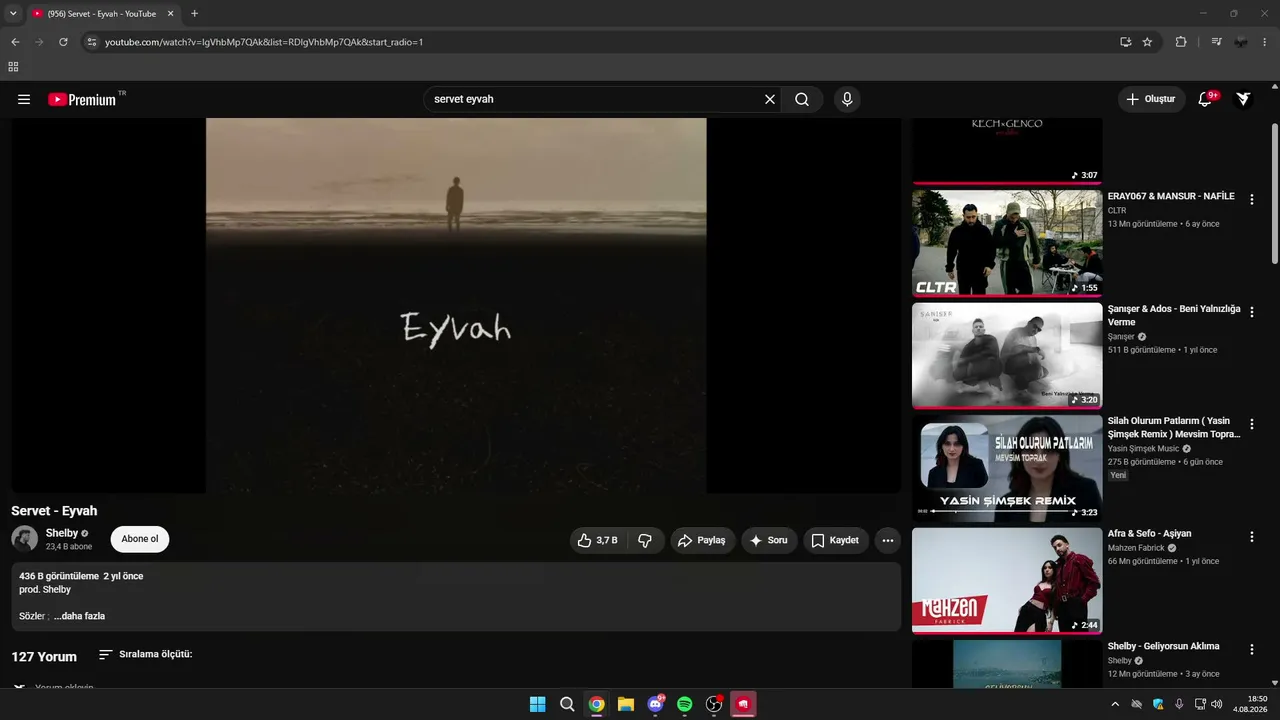
Task: Open Shelby channel avatar
Action: tap(25, 539)
